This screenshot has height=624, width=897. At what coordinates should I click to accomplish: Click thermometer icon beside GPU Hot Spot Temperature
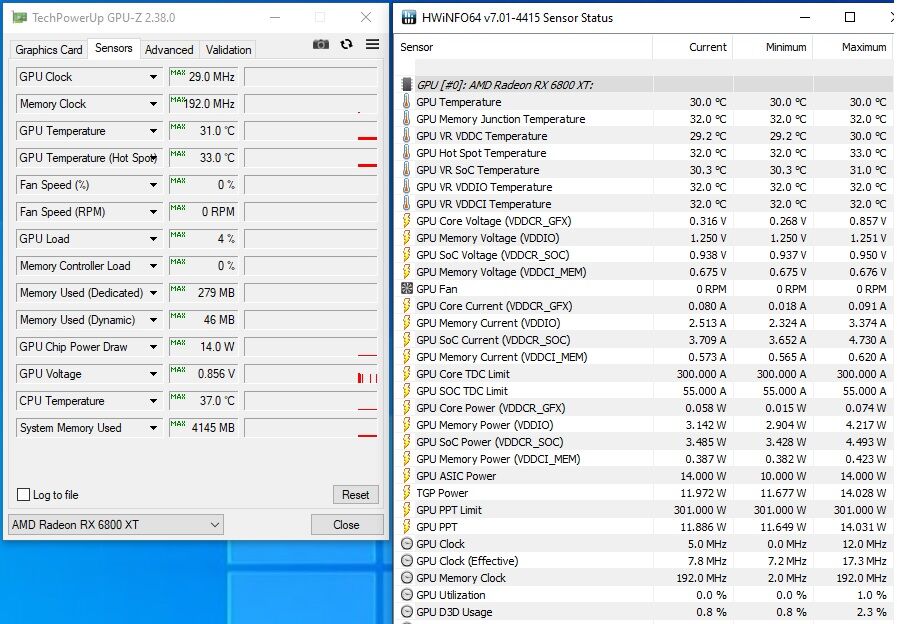pyautogui.click(x=407, y=153)
